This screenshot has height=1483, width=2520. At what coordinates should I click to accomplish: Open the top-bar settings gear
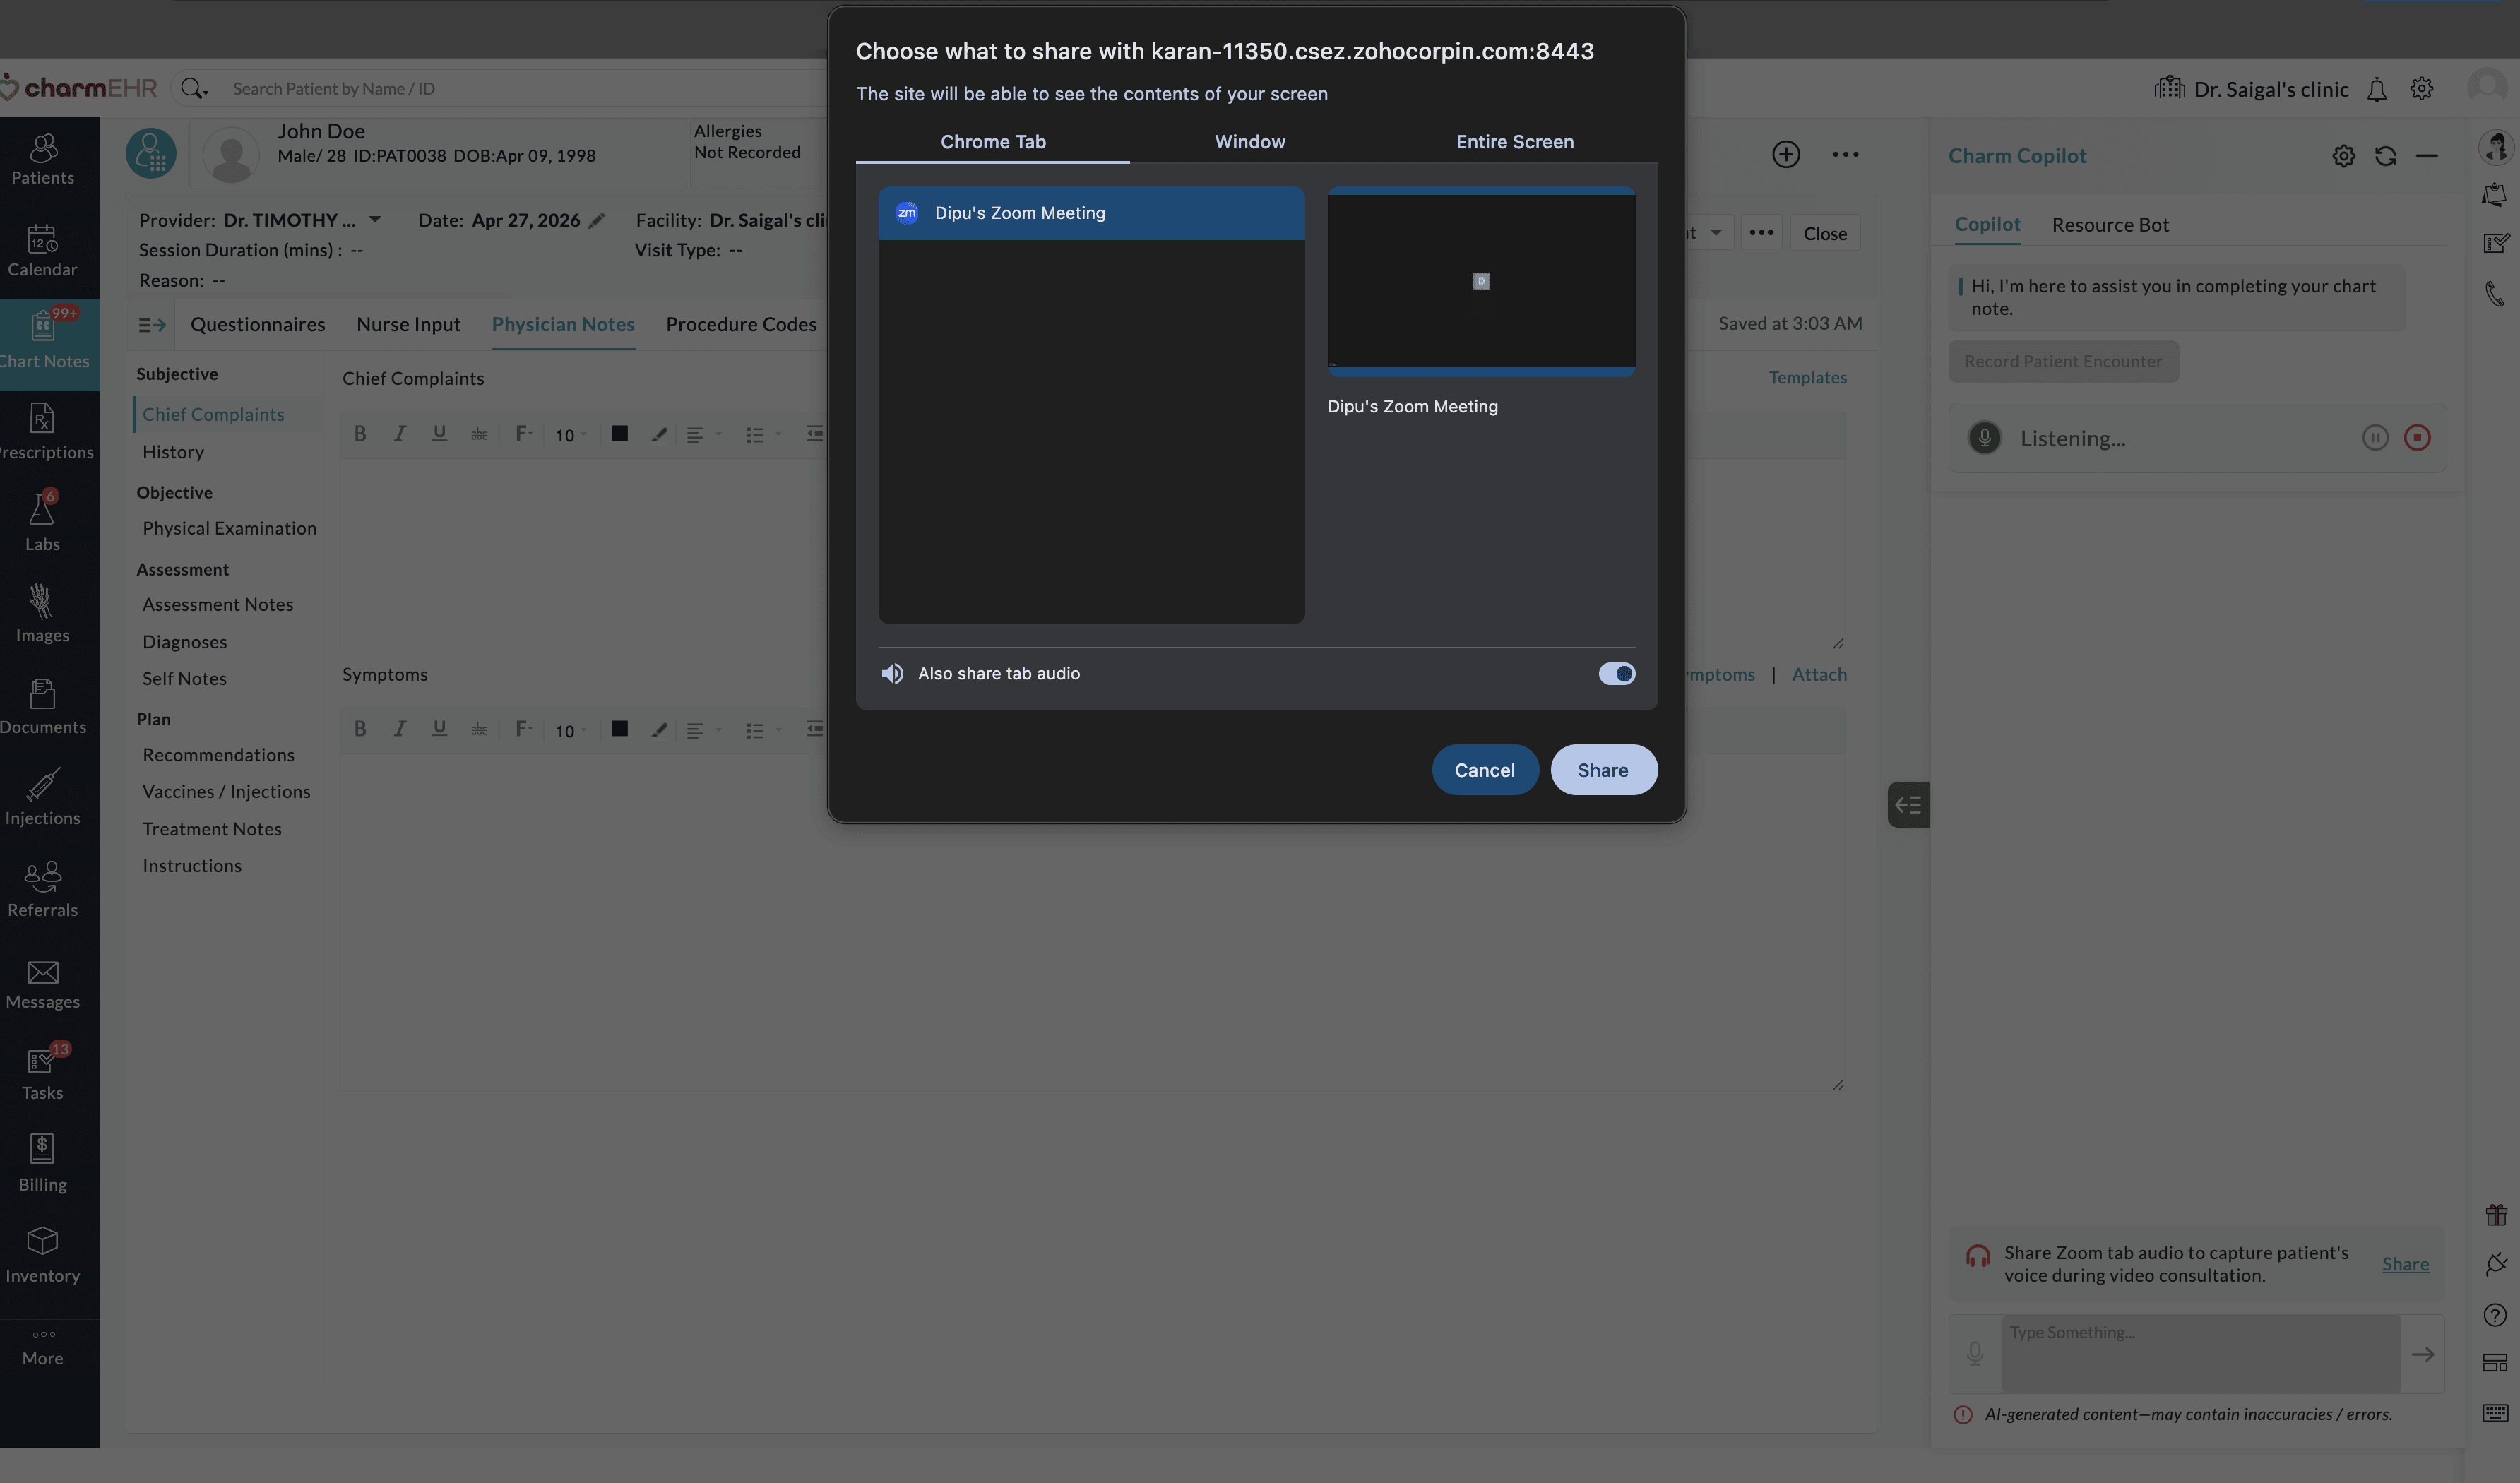tap(2422, 89)
